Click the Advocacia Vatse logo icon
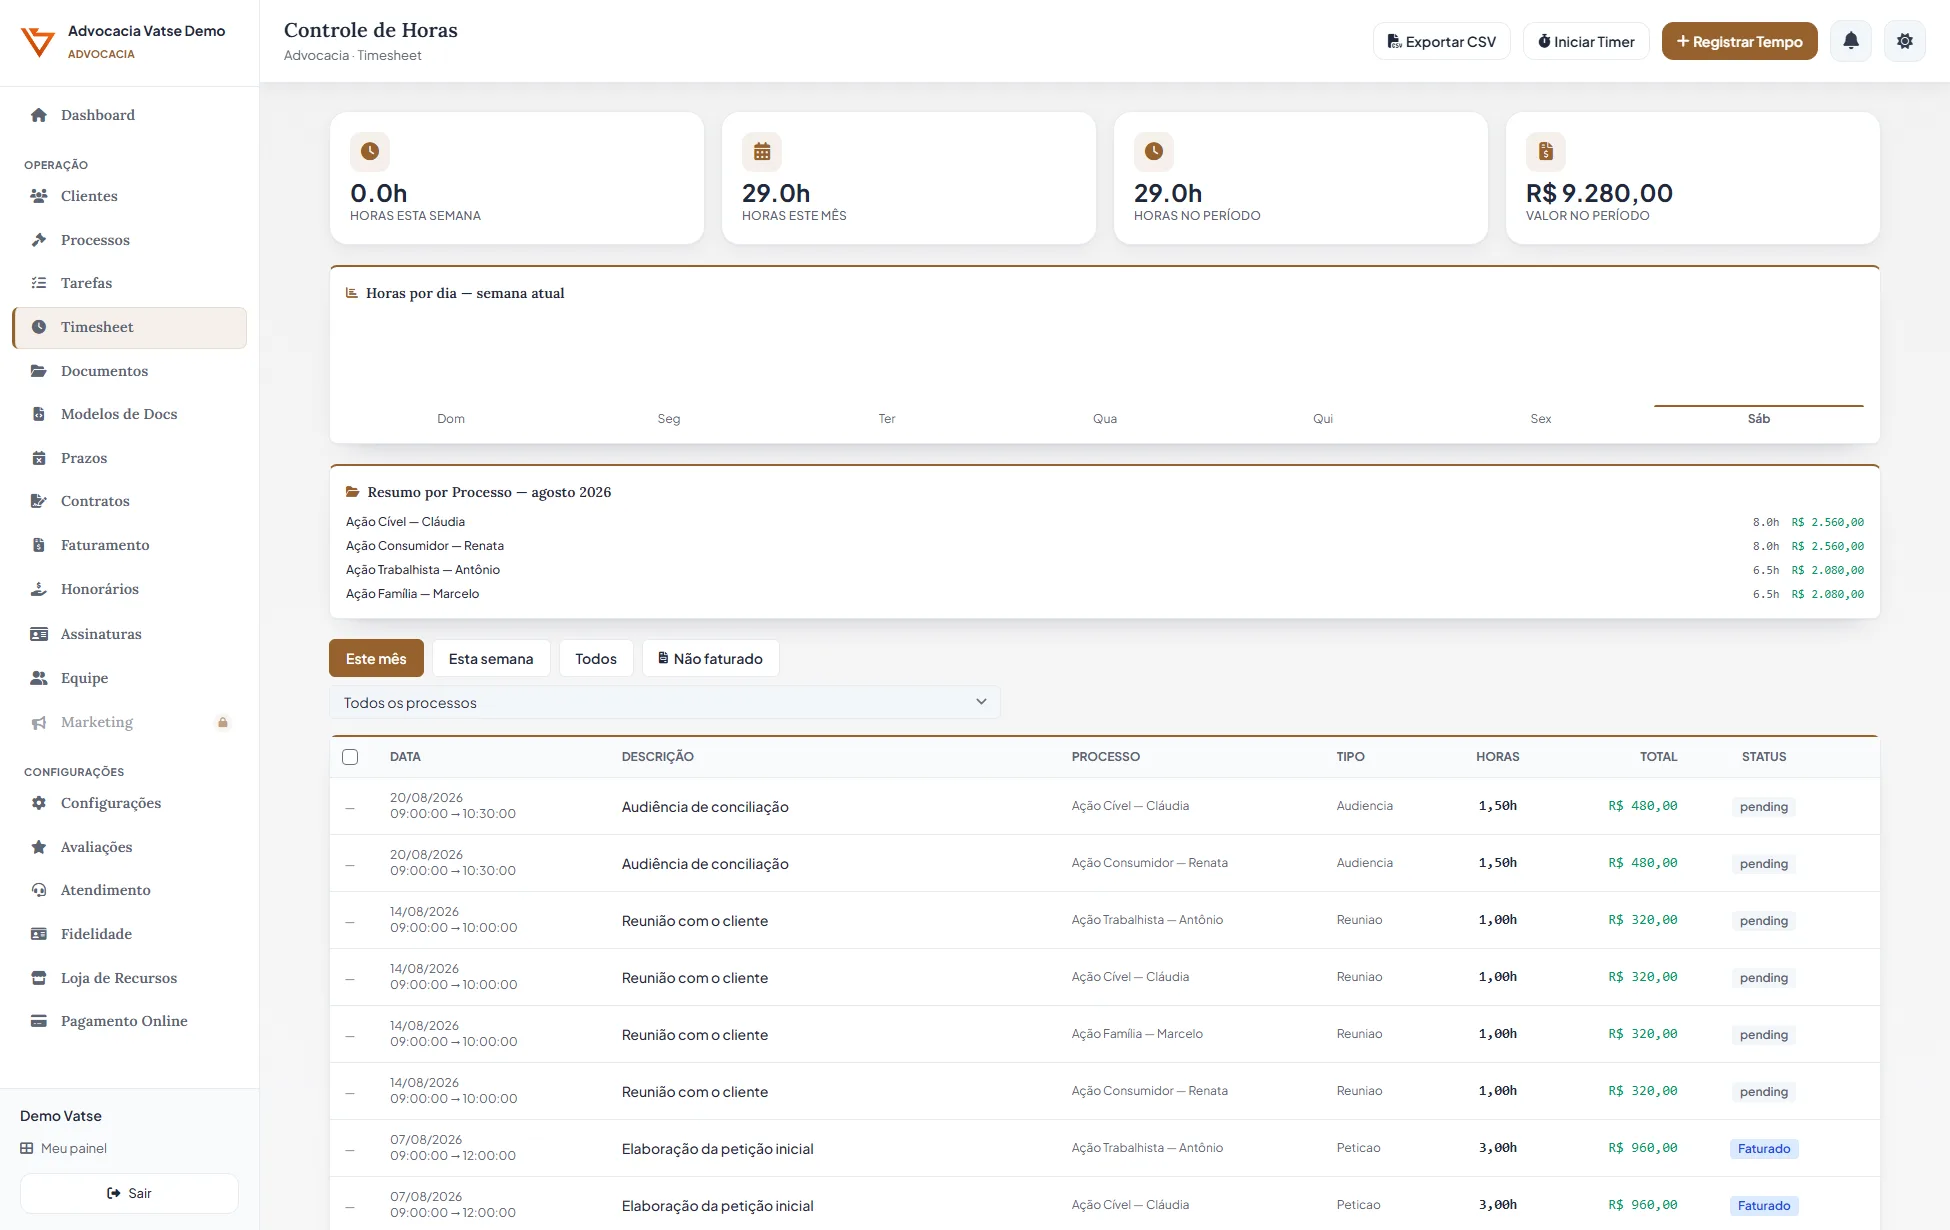 click(x=38, y=42)
